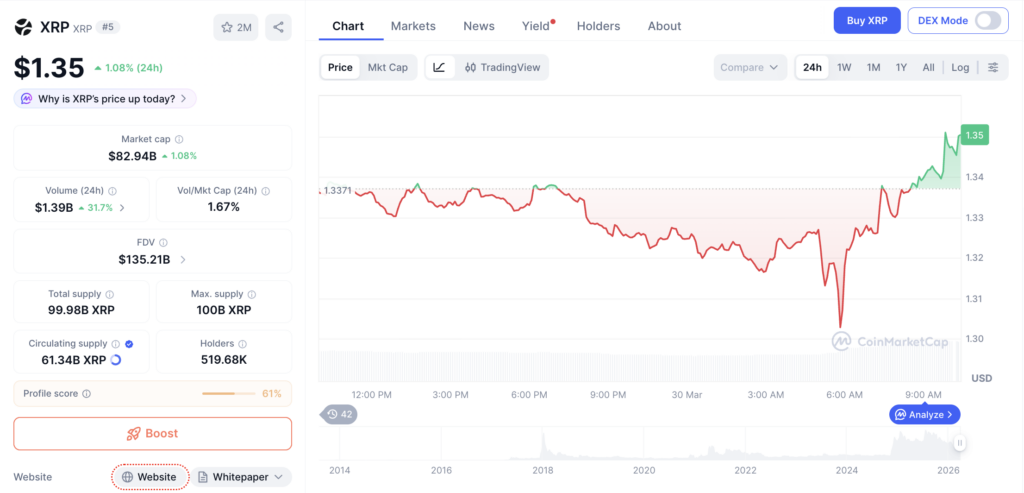Open 'Why is XRP's price up today?'
Screen dimensions: 1024x493
pos(104,99)
